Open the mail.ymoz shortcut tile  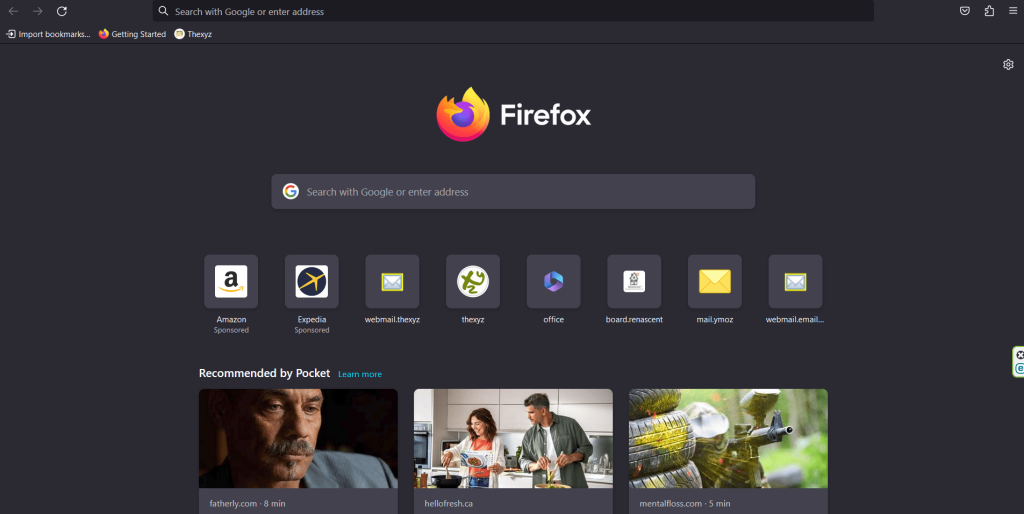pos(715,281)
